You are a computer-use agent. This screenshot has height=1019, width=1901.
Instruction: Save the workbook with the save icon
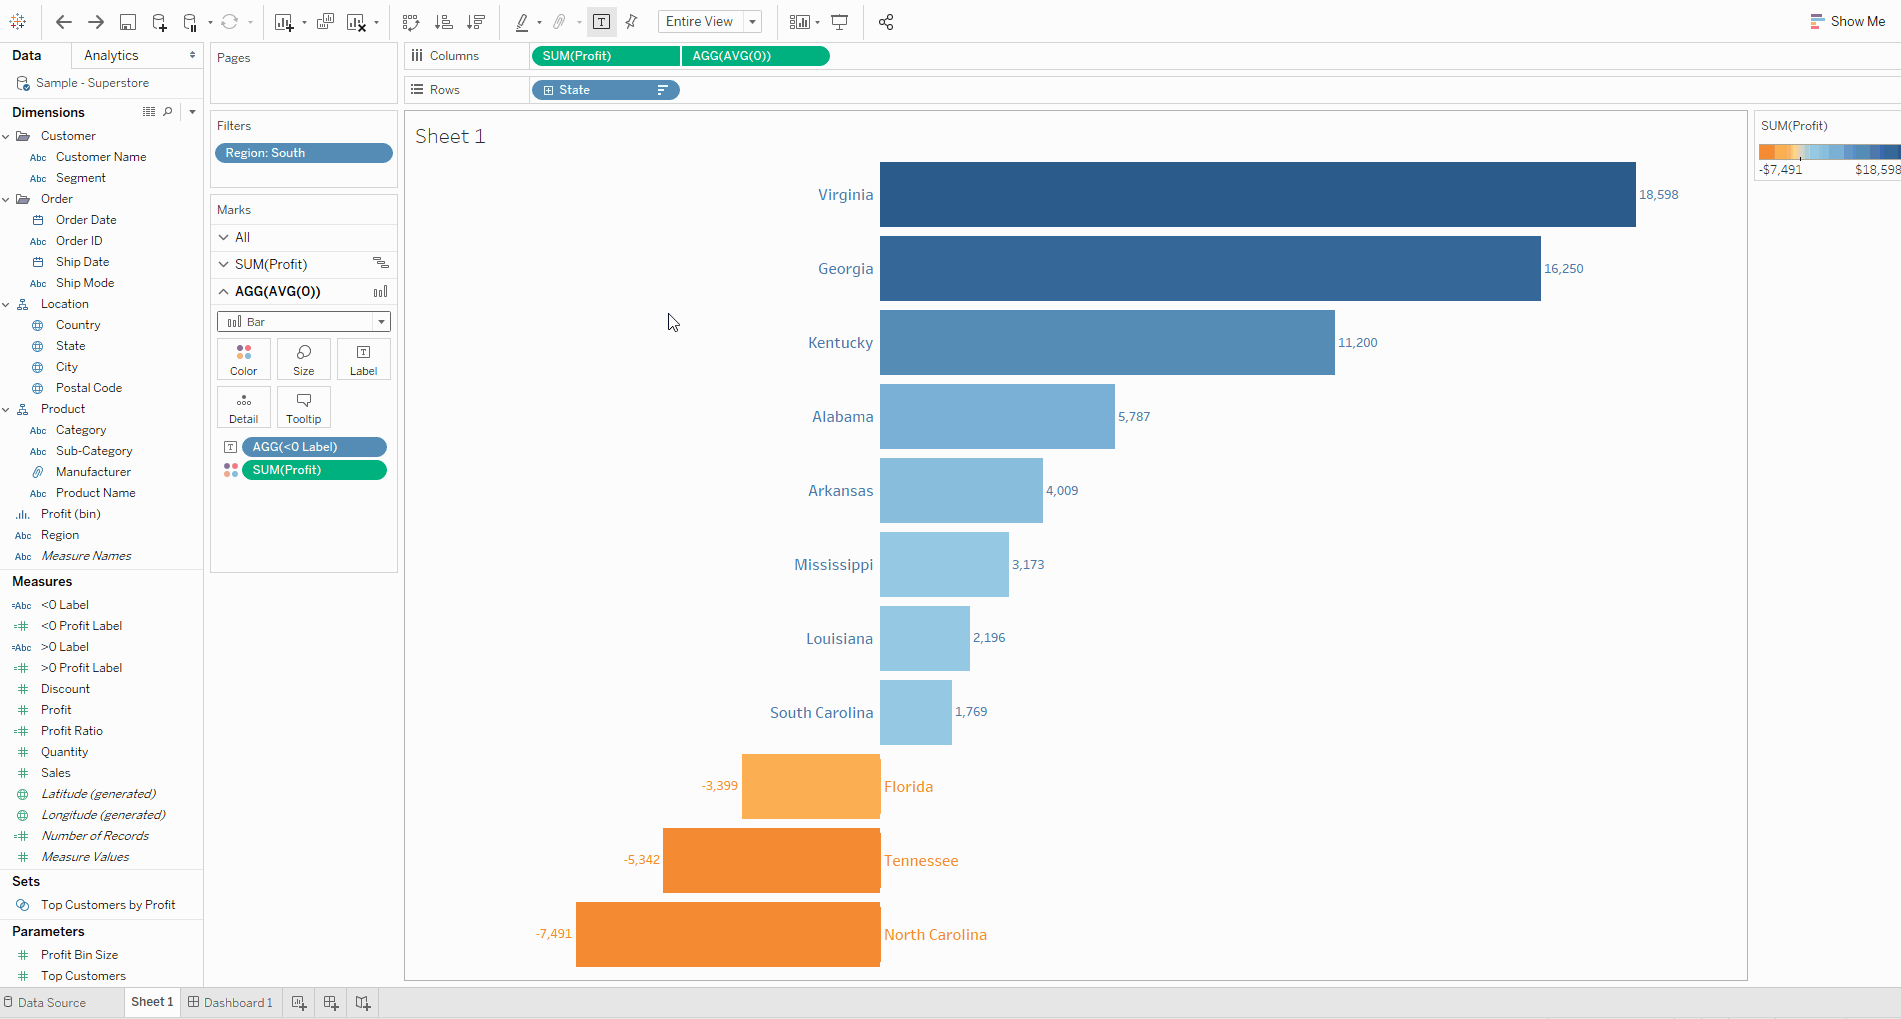coord(128,21)
